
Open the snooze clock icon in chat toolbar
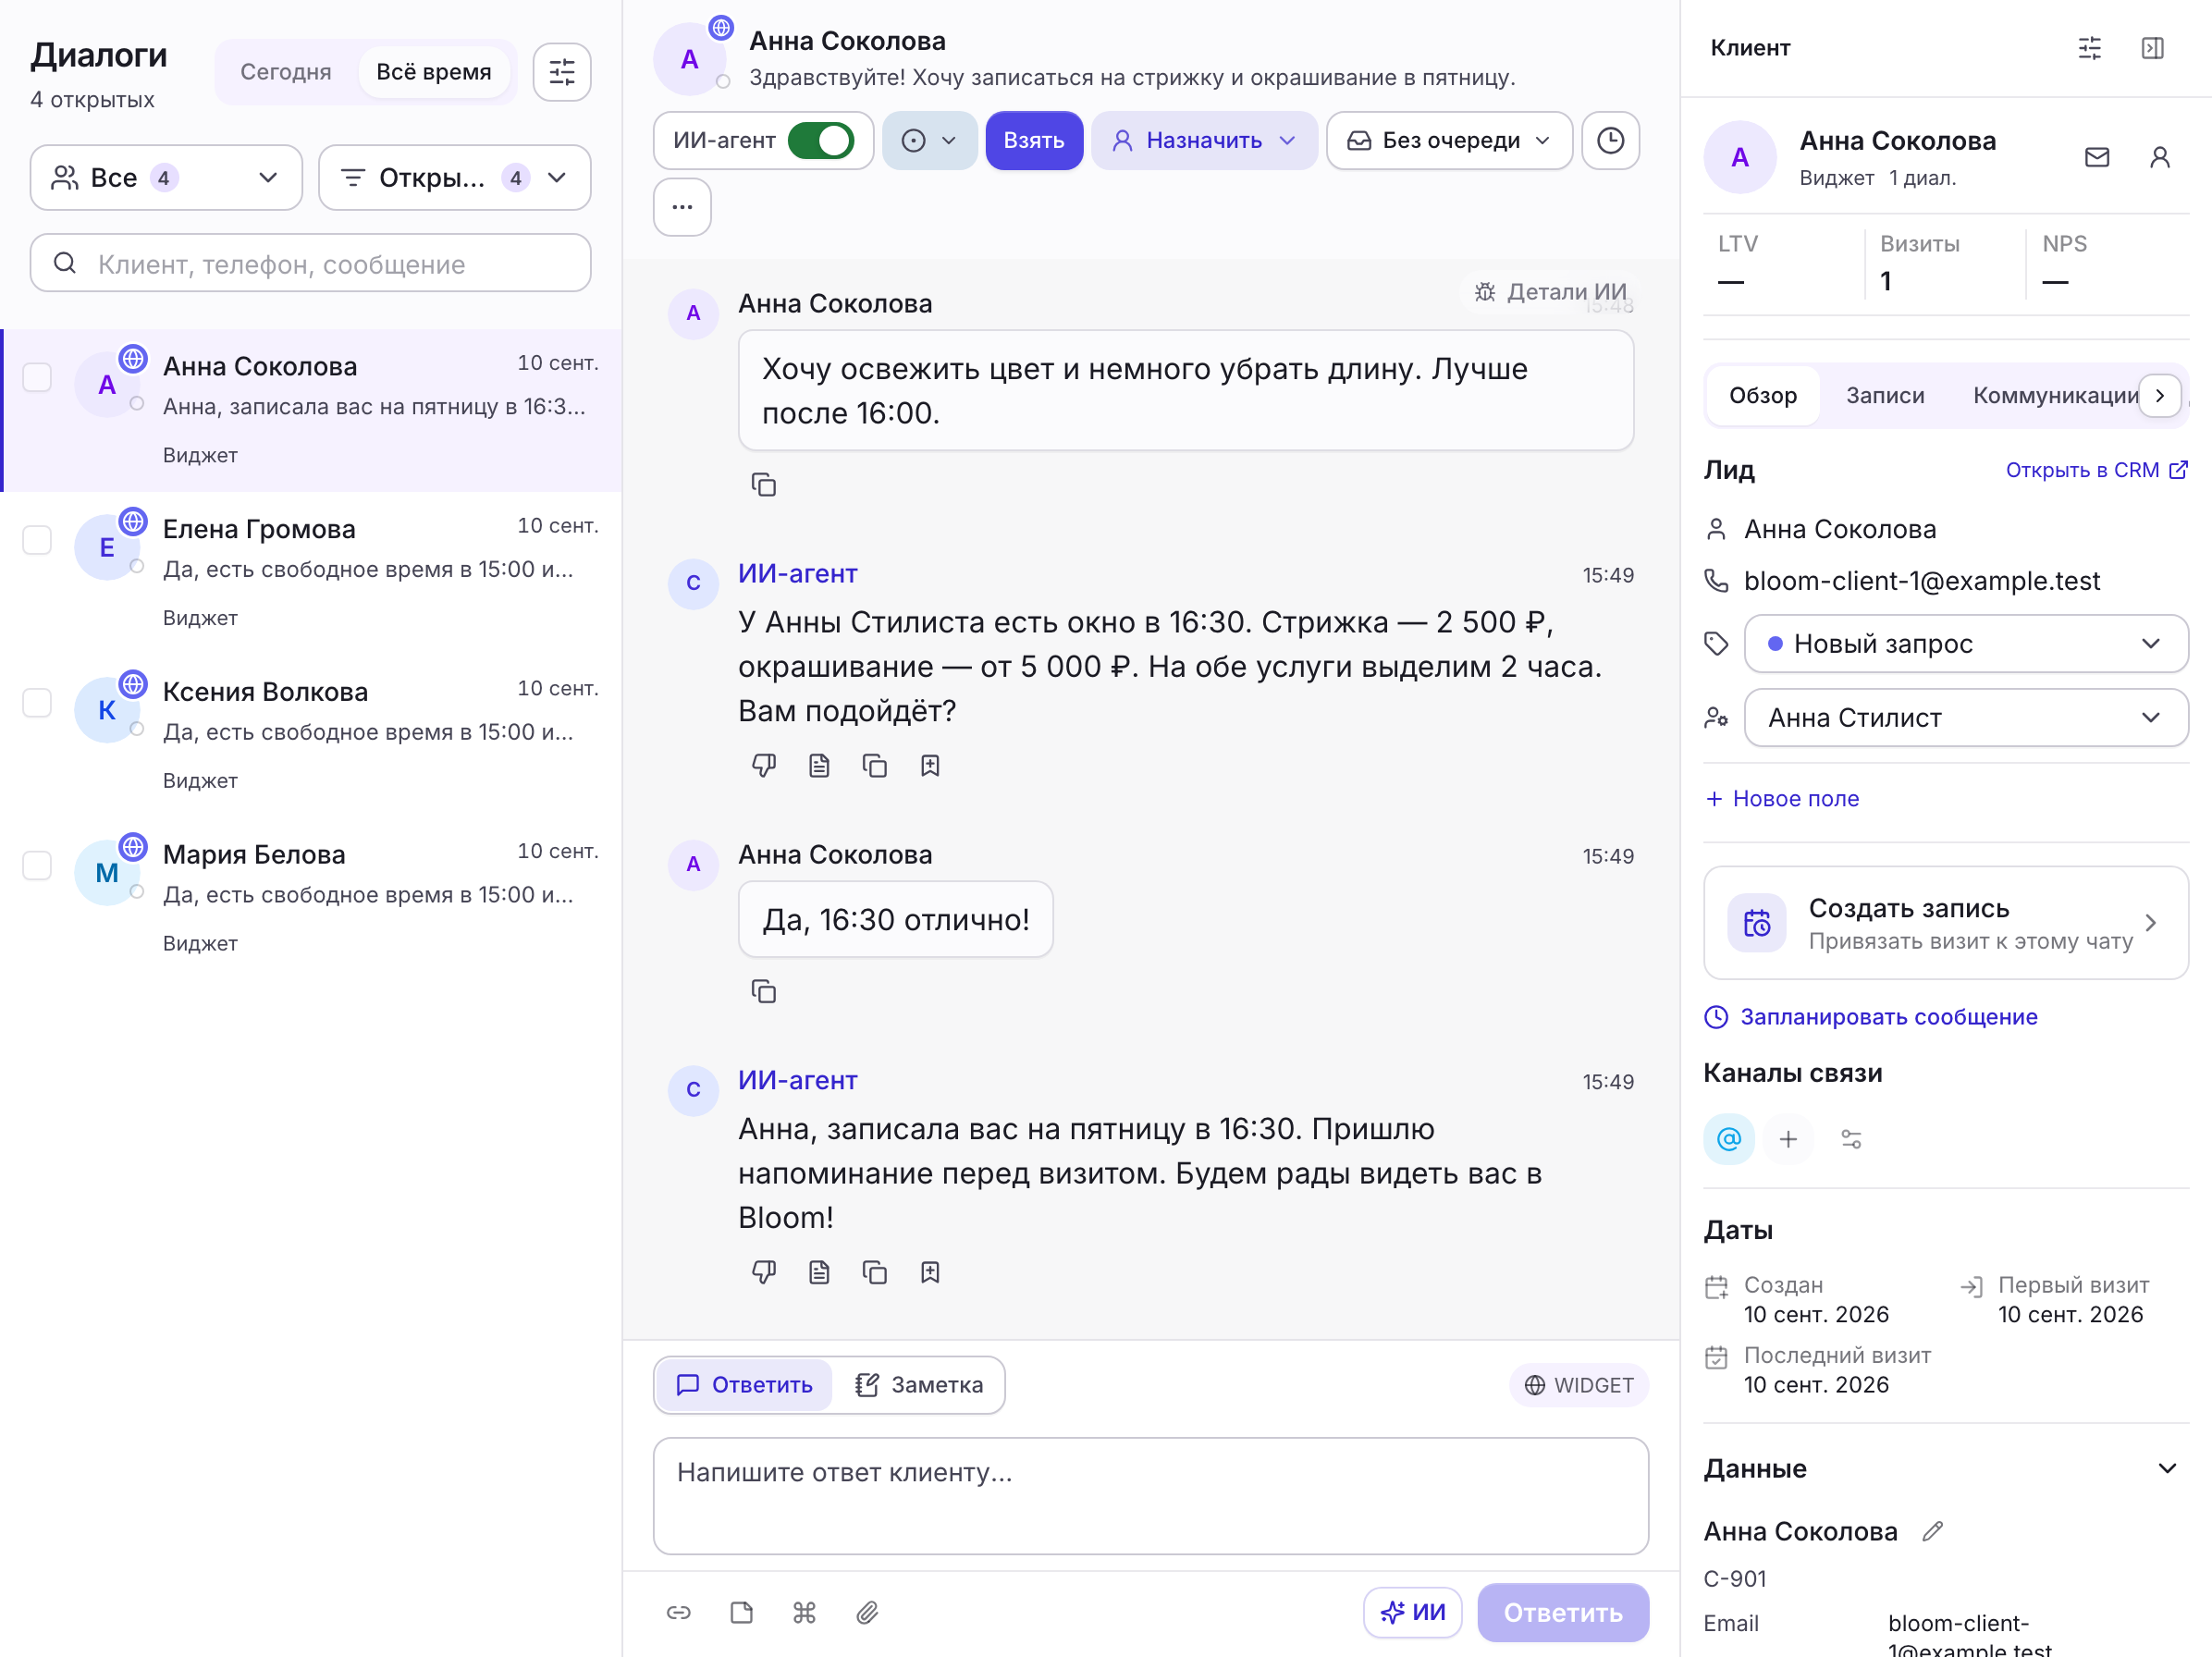point(1610,141)
